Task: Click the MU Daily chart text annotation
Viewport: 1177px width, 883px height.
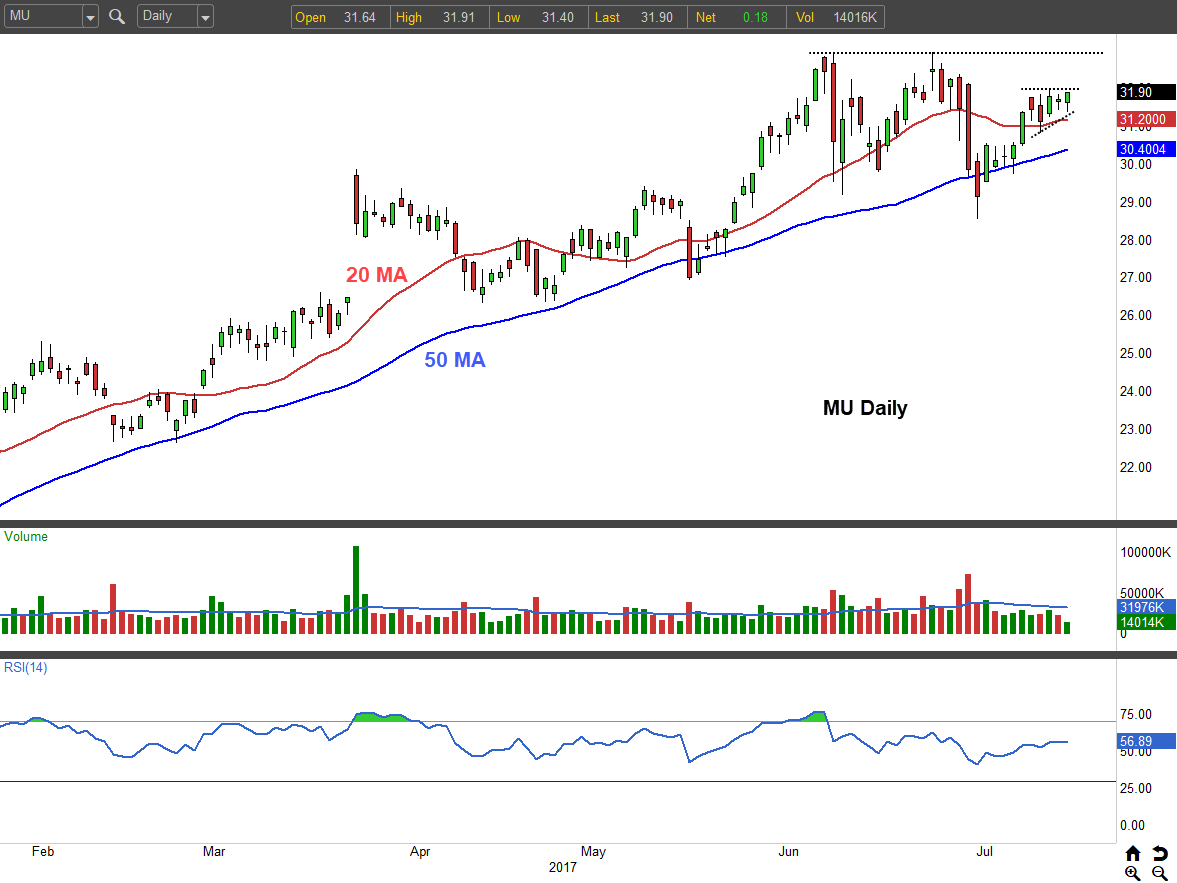Action: [x=865, y=408]
